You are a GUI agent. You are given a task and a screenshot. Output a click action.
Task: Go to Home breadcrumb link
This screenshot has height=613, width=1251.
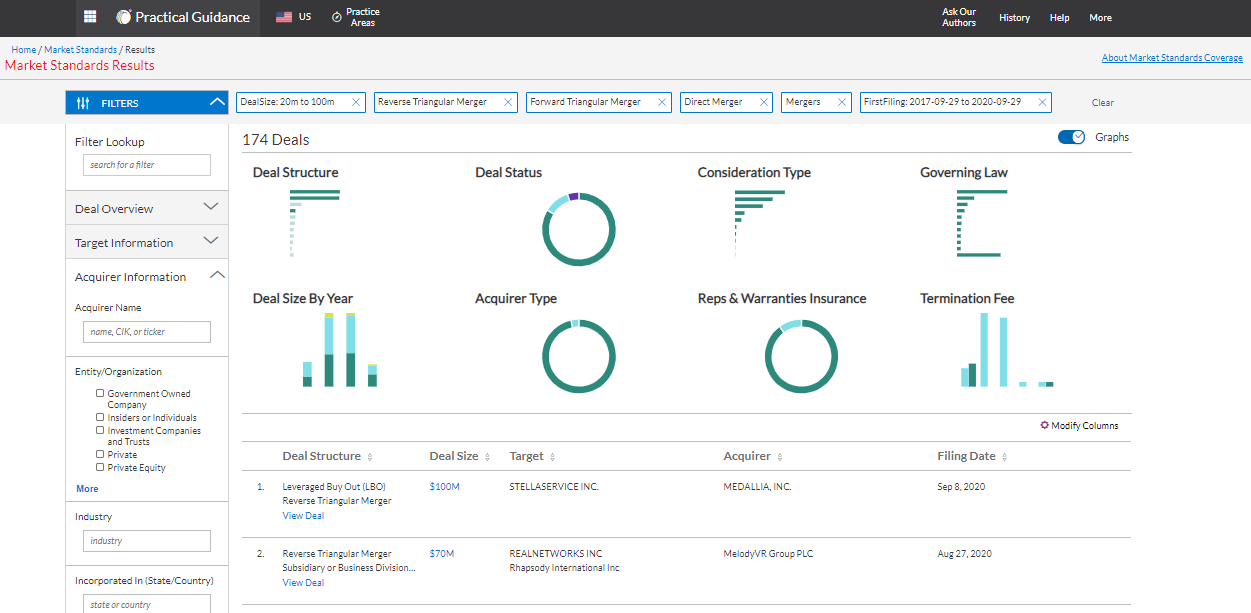point(23,49)
